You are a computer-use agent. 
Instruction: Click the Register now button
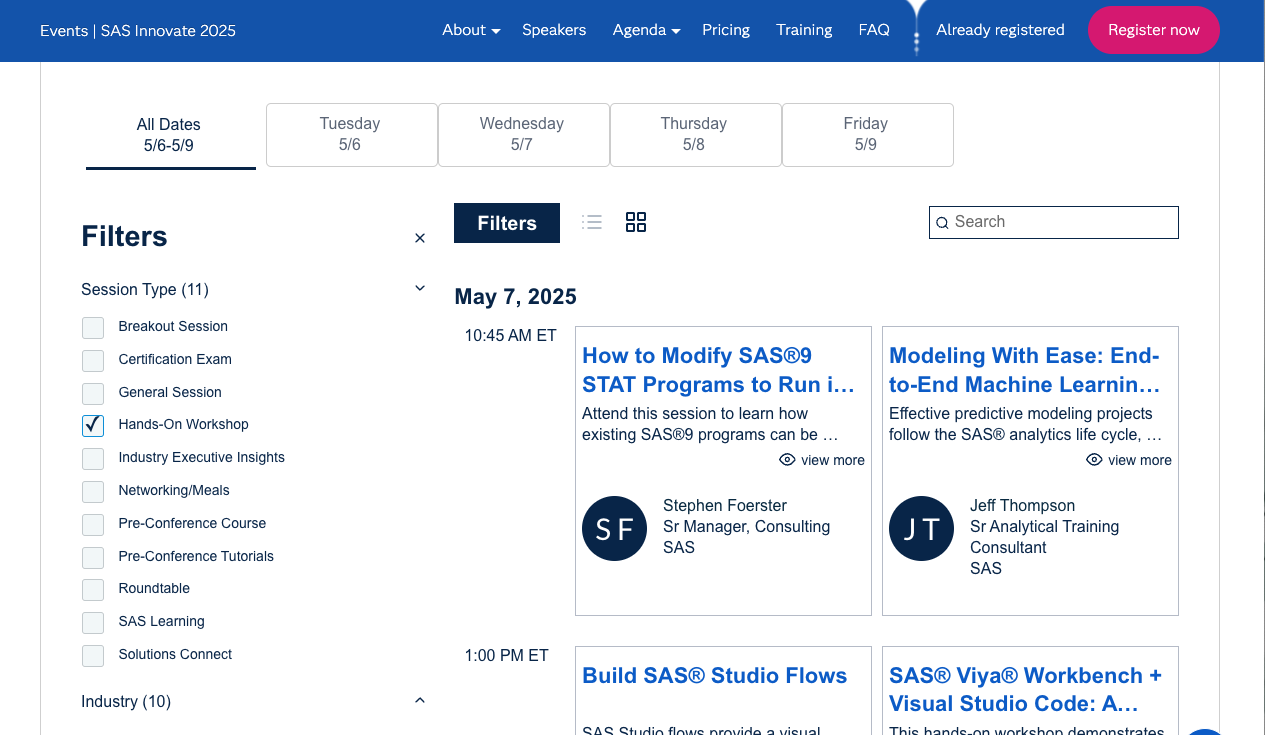1153,30
